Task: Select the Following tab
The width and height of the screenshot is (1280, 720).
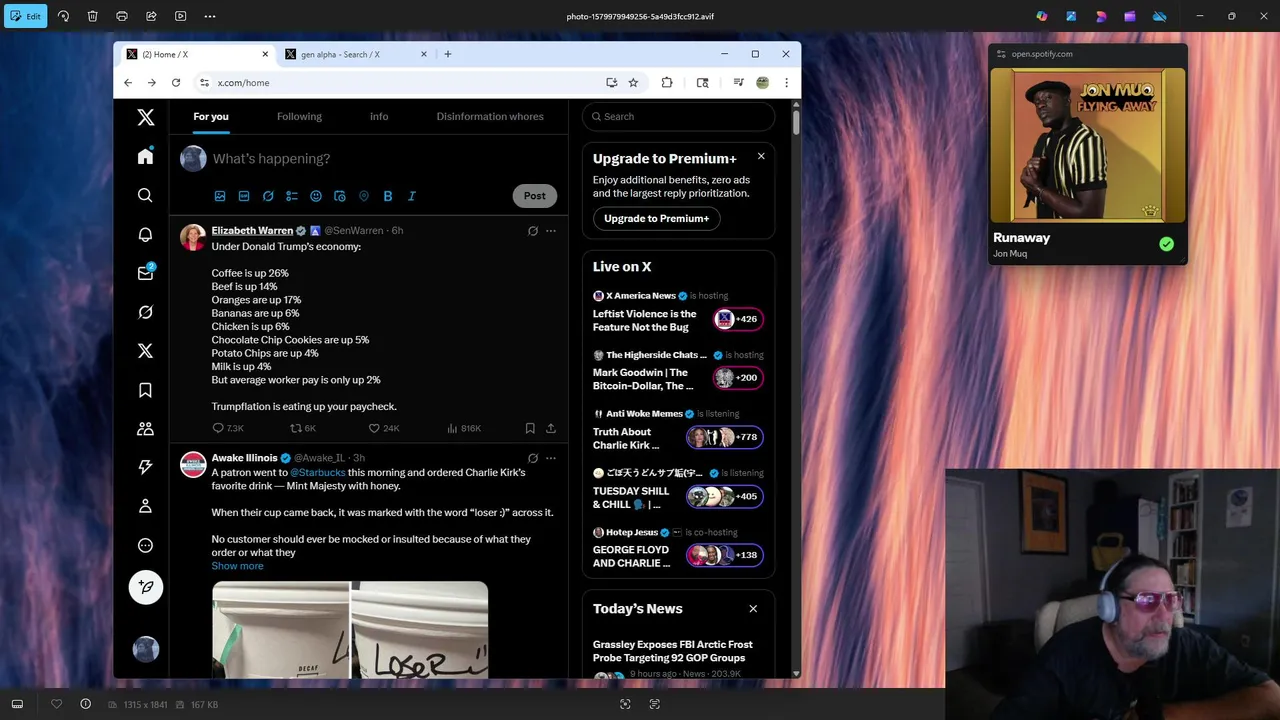Action: point(299,117)
